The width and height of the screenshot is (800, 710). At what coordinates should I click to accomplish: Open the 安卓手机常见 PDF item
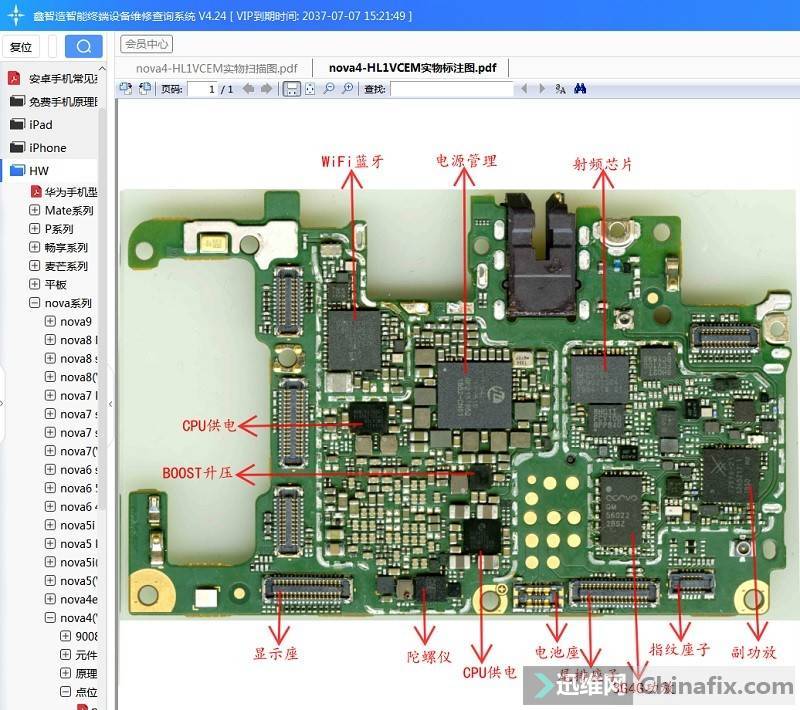62,78
